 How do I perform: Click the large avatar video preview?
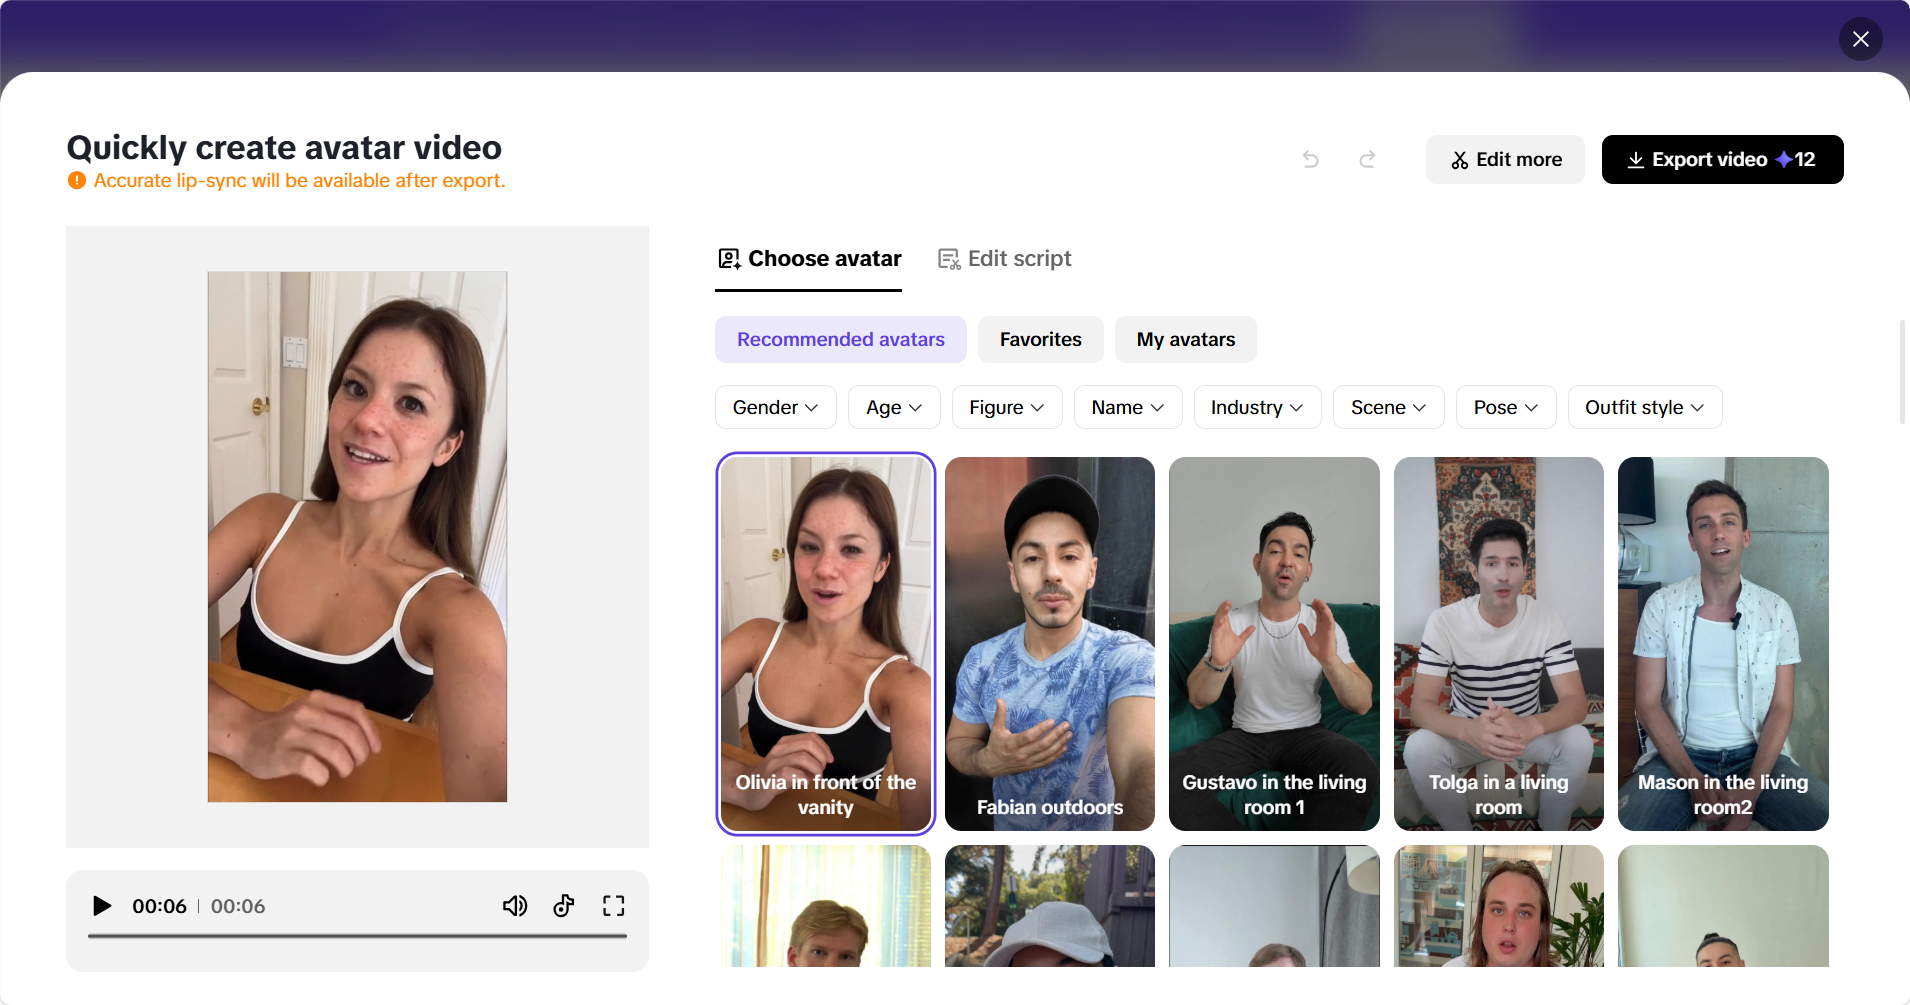point(357,537)
